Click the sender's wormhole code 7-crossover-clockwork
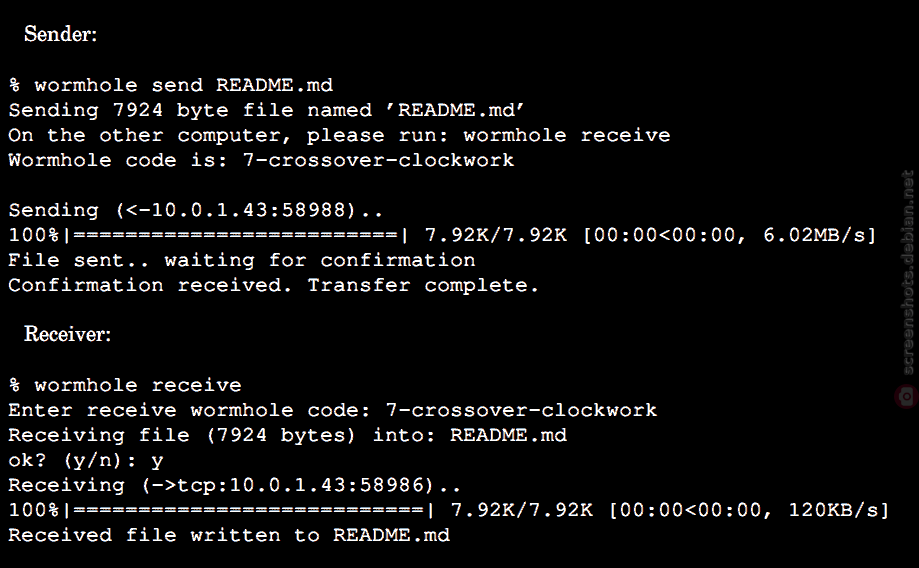 tap(379, 161)
